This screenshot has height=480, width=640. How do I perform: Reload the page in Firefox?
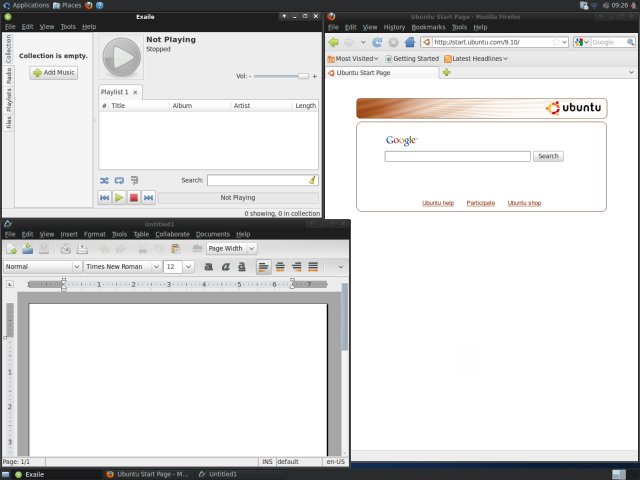tap(377, 42)
